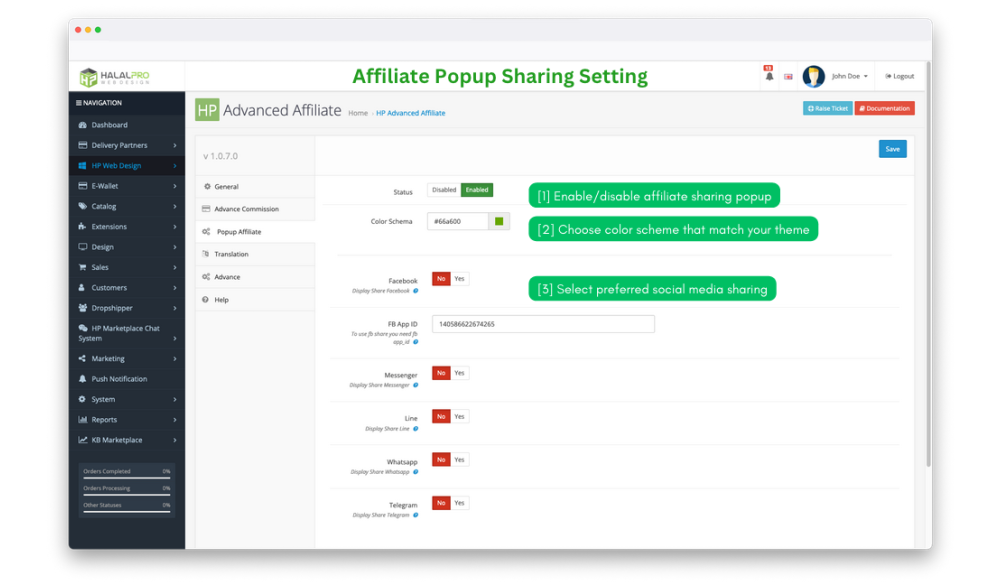Click the John Doe avatar image
This screenshot has height=585, width=1000.
pos(813,76)
